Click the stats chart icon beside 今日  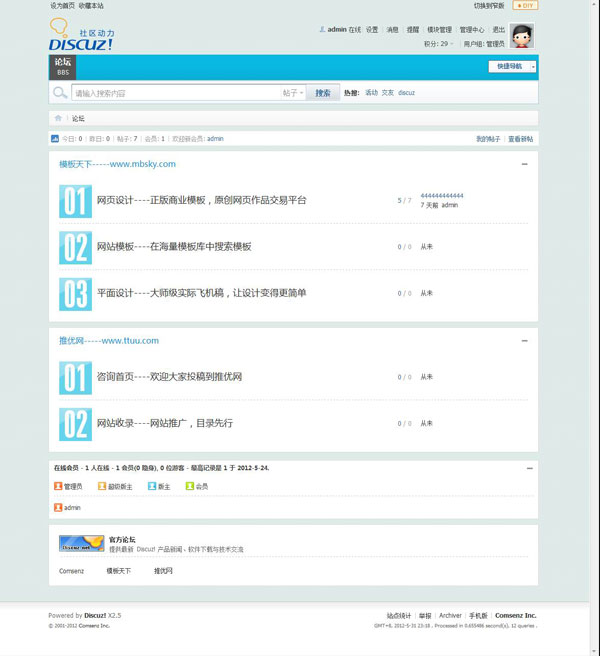tap(55, 139)
